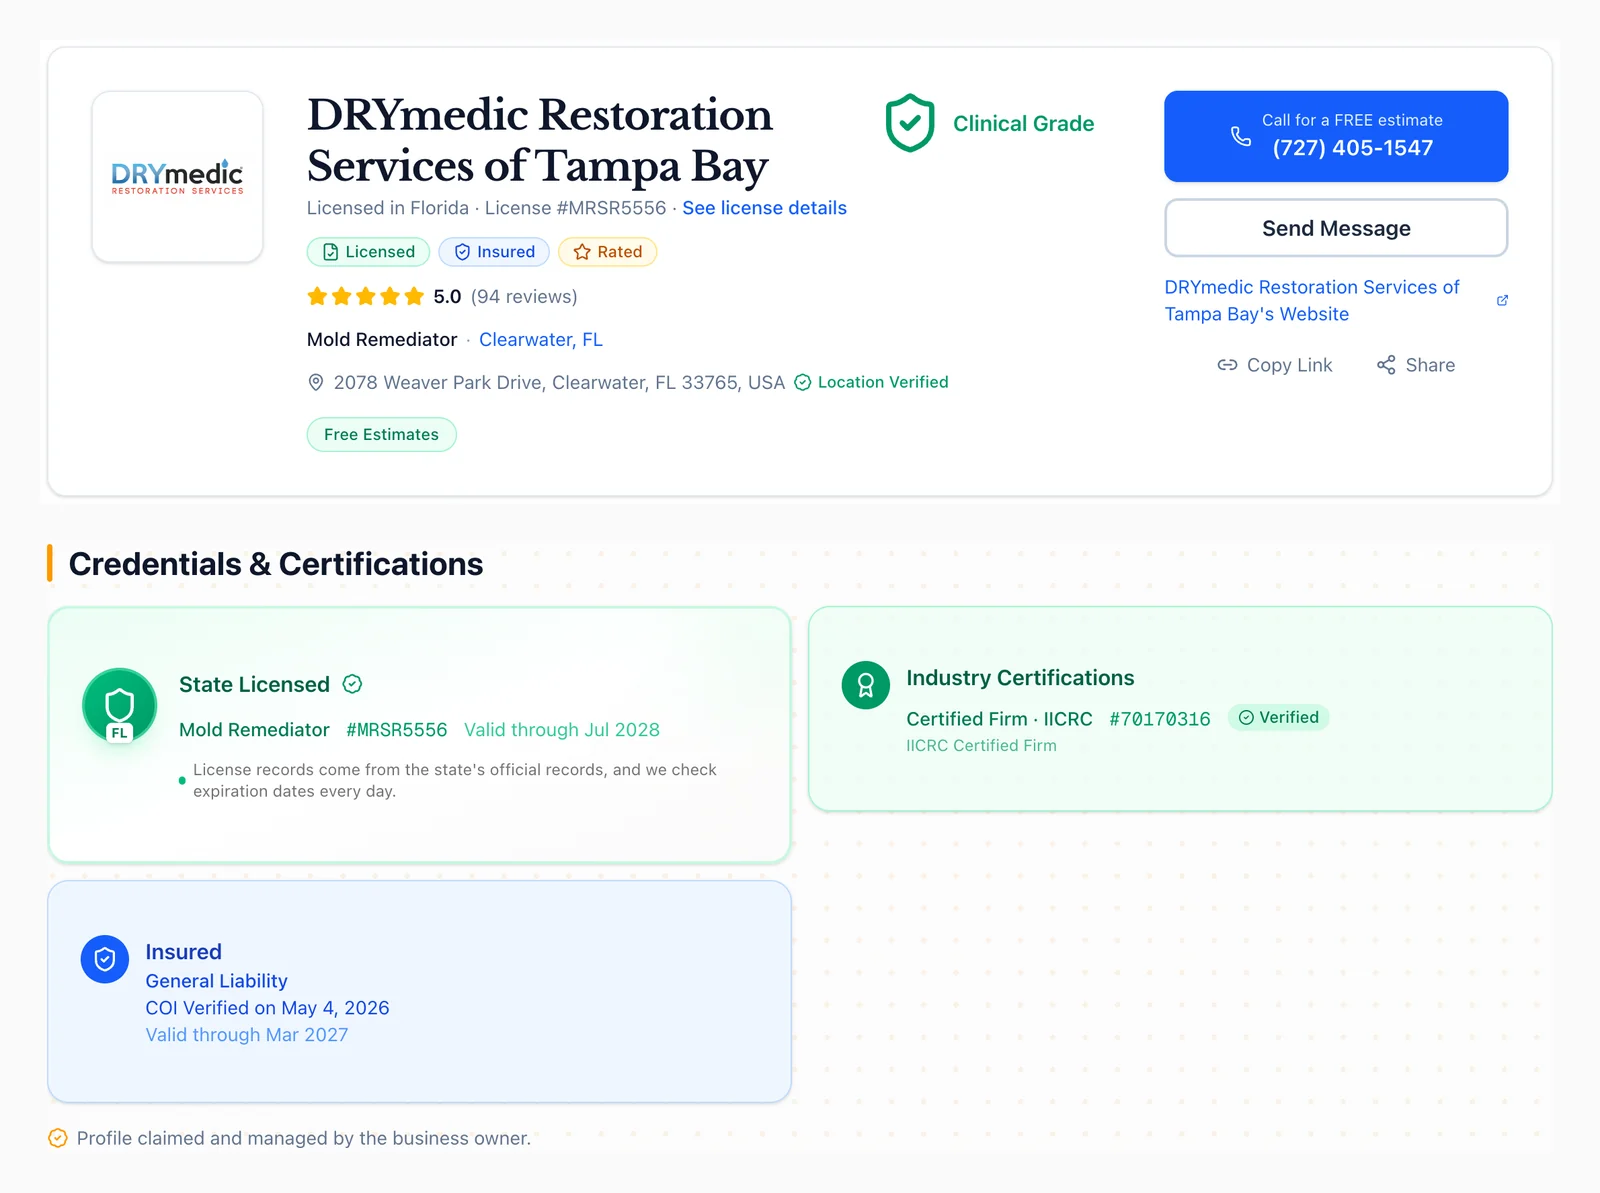The image size is (1600, 1193).
Task: Click the 5.0 rating score
Action: click(x=447, y=297)
